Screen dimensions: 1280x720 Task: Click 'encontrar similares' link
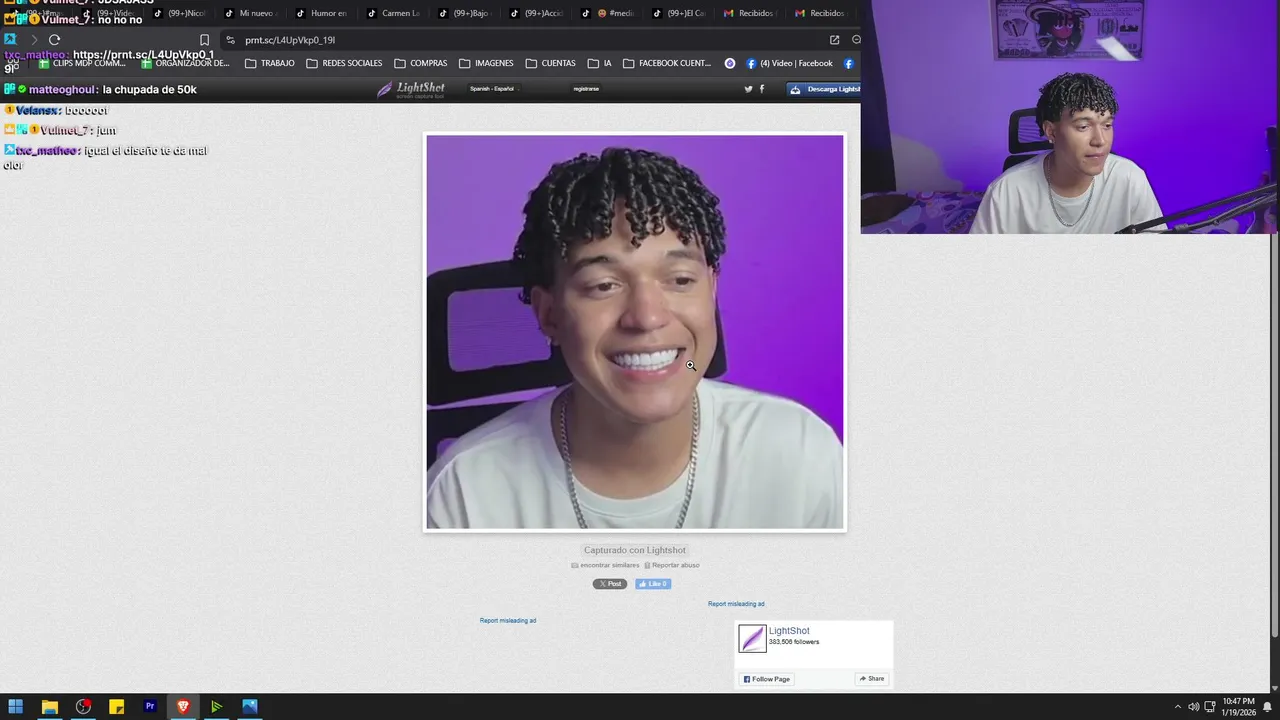tap(605, 565)
